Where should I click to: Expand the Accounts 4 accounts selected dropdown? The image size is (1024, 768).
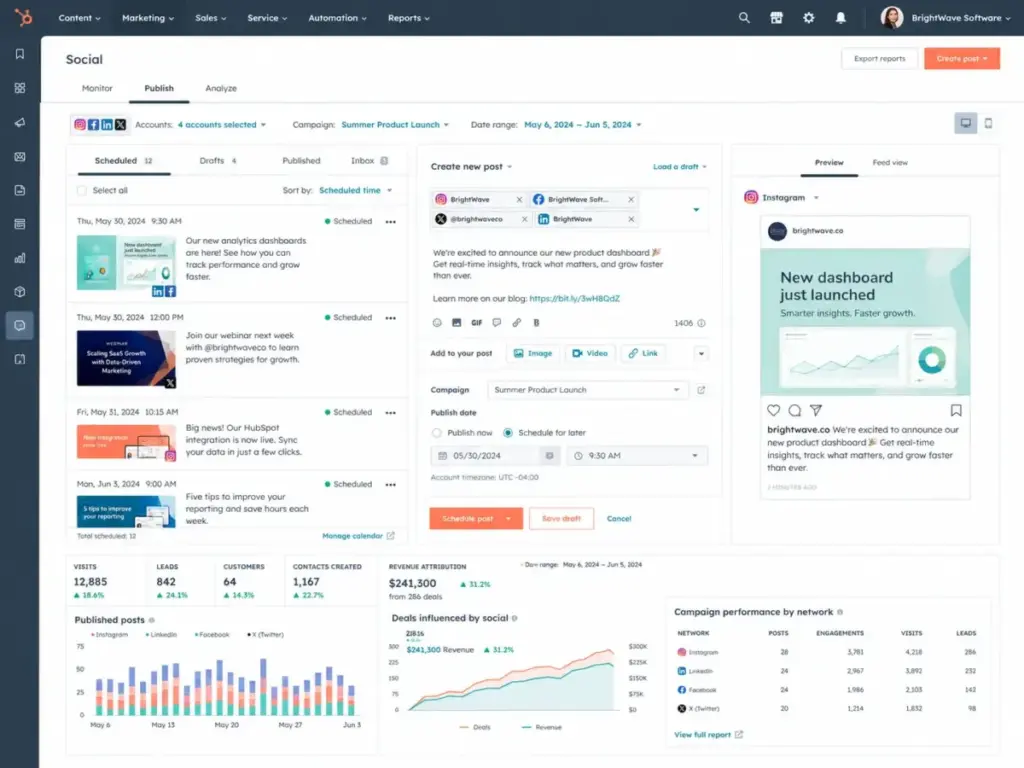point(222,125)
